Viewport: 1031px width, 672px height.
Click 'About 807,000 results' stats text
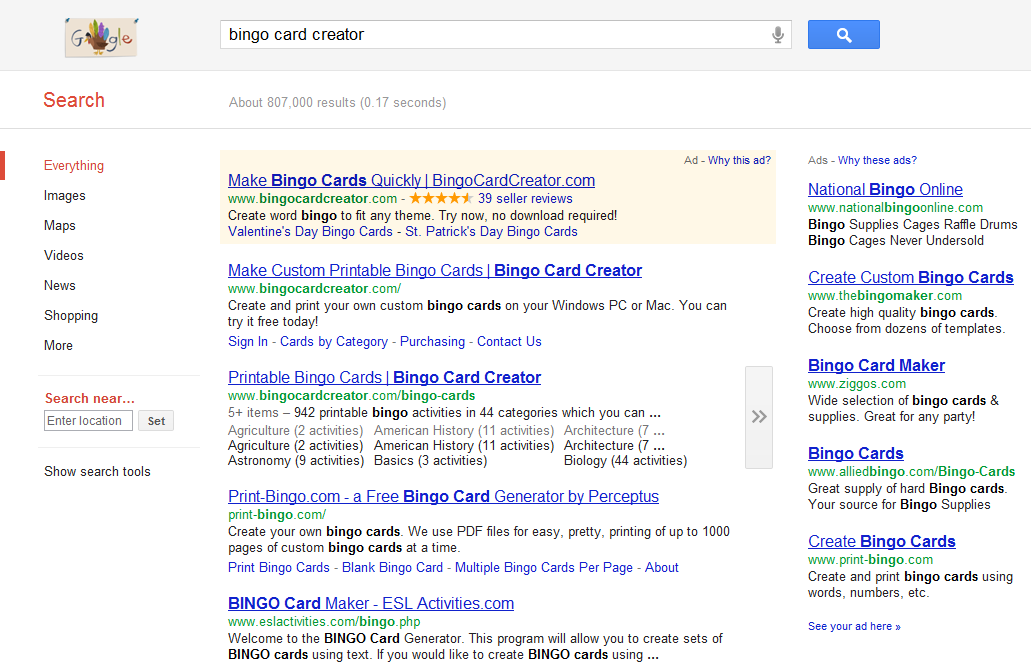[x=337, y=103]
